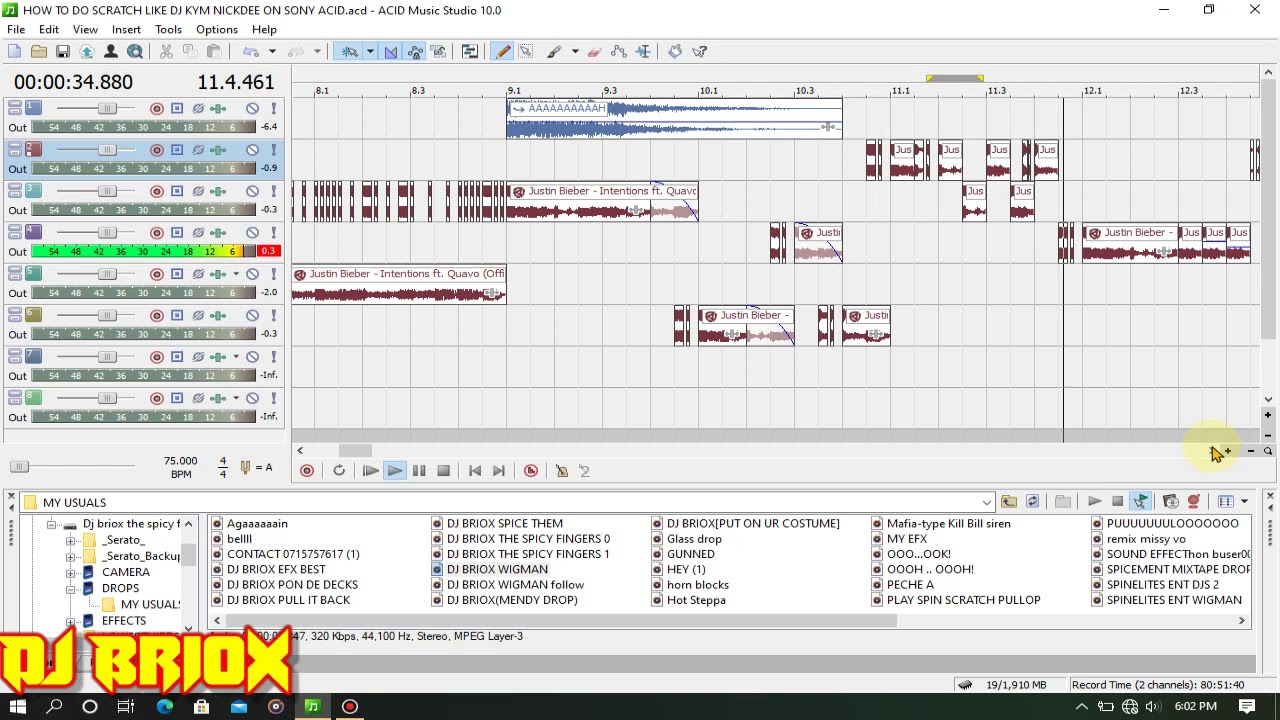Collapse the DROPS folder in tree
The image size is (1280, 720).
pyautogui.click(x=71, y=589)
